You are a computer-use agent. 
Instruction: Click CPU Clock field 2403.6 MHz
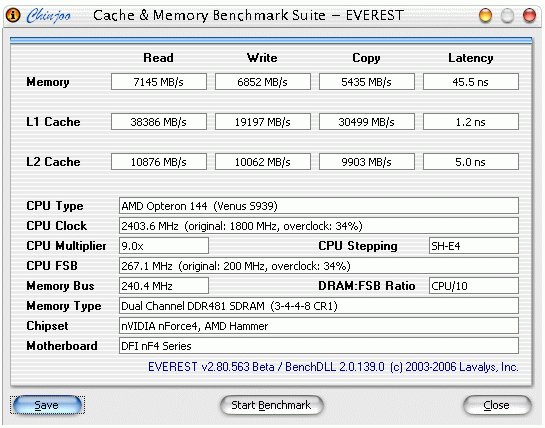tap(319, 226)
